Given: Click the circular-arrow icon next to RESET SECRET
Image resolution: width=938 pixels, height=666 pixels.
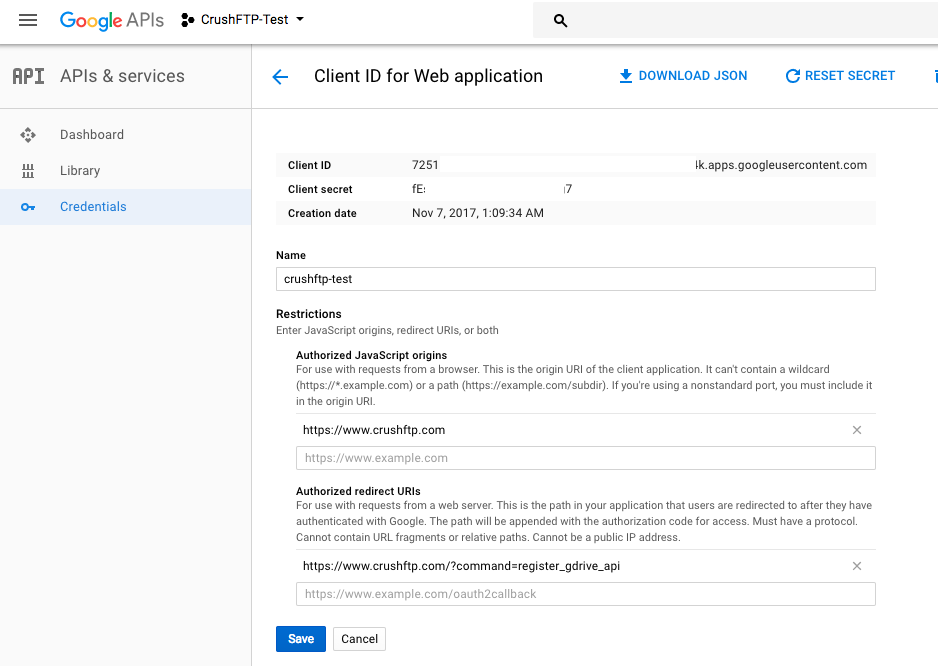Looking at the screenshot, I should click(793, 76).
